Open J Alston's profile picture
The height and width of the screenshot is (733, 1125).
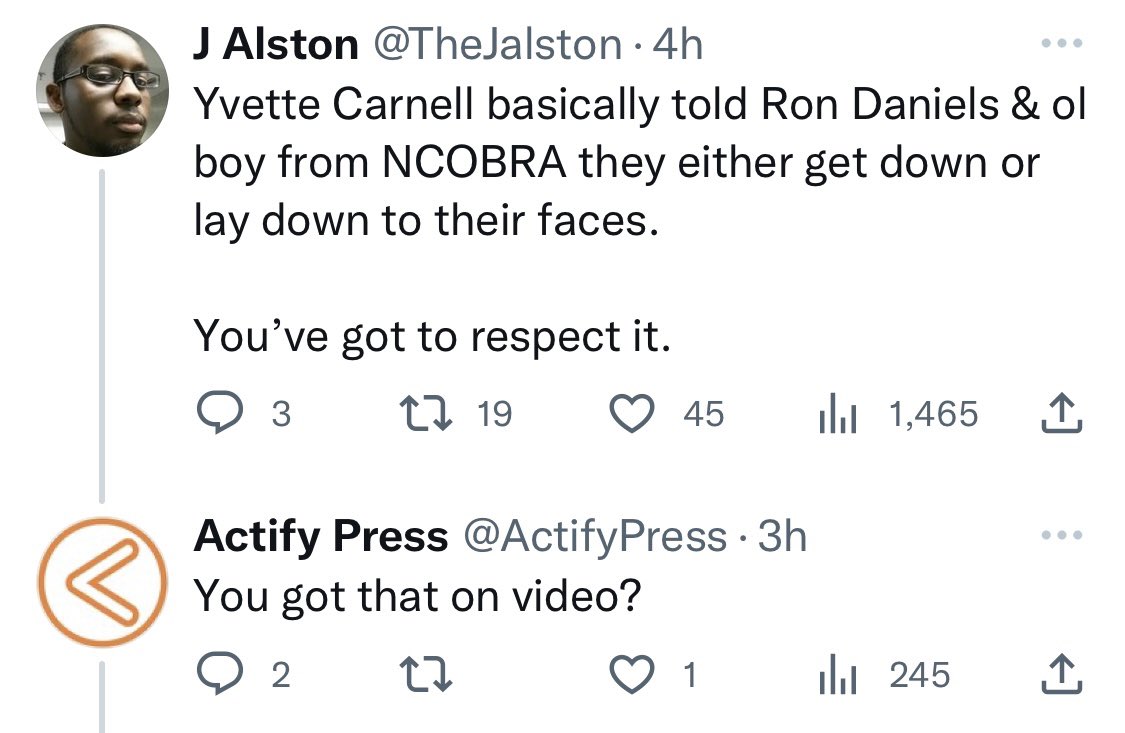click(x=103, y=90)
